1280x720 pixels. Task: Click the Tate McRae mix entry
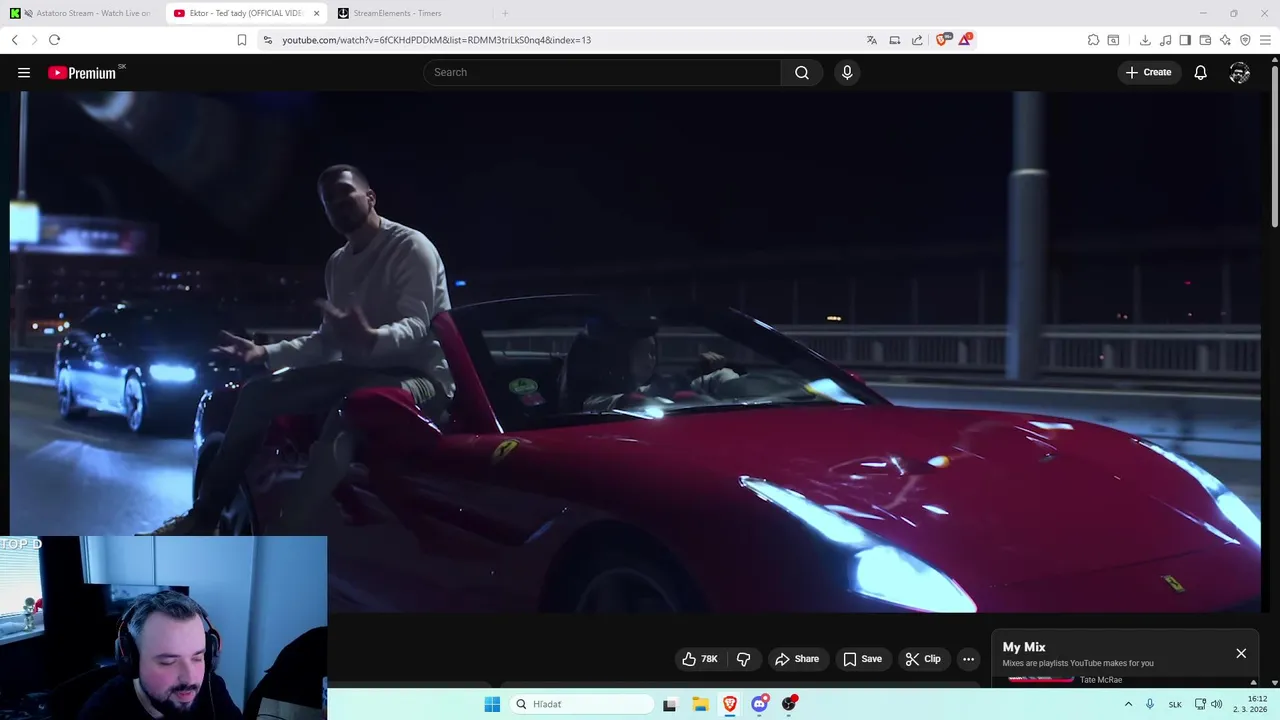pos(1100,680)
